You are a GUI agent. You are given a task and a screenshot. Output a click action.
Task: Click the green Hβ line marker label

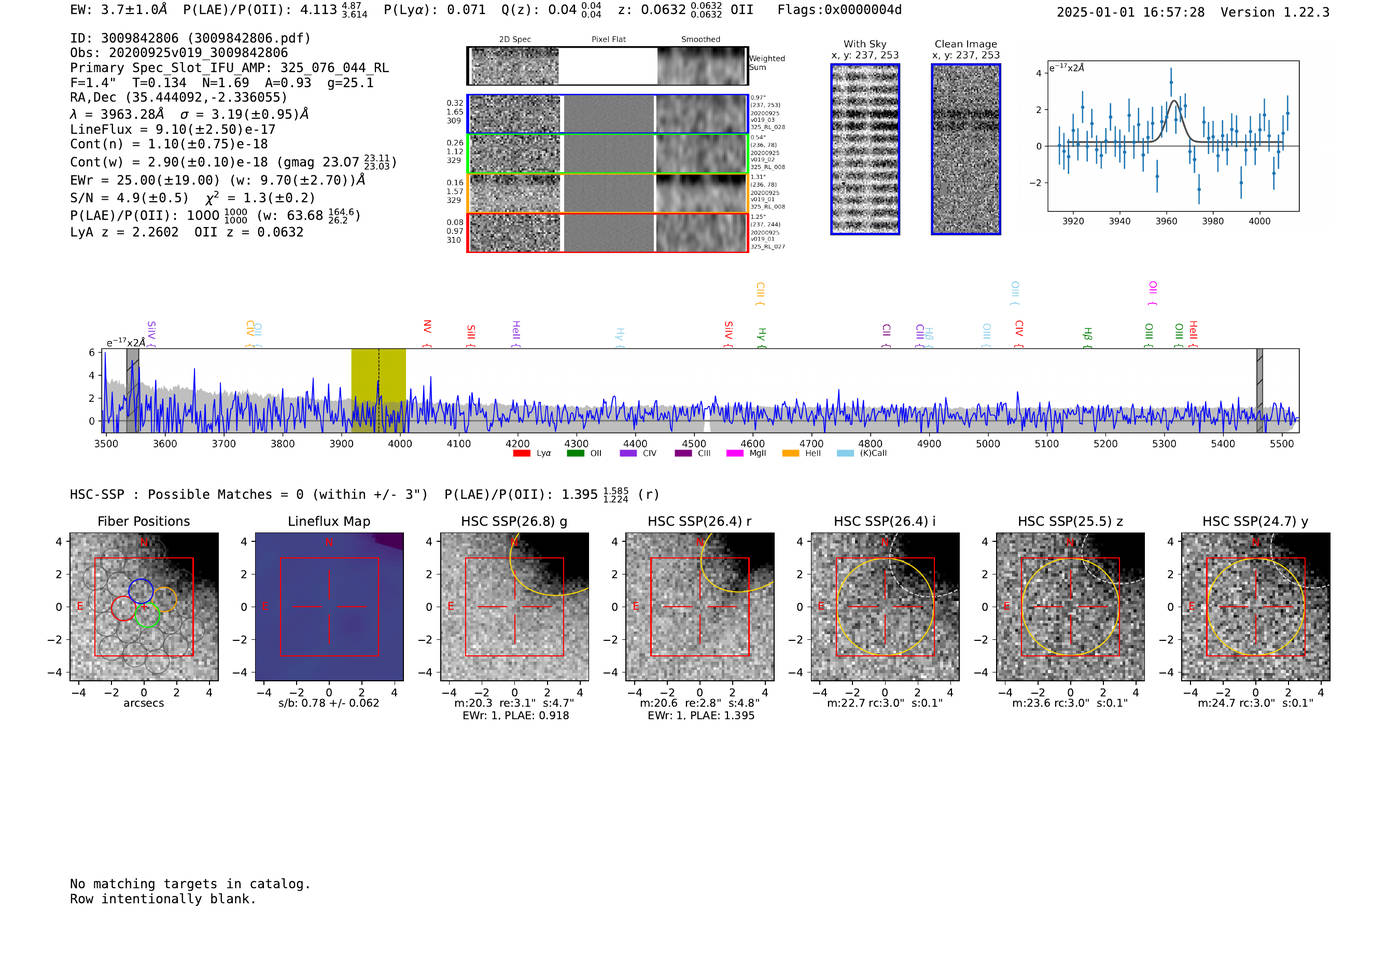tap(1087, 335)
